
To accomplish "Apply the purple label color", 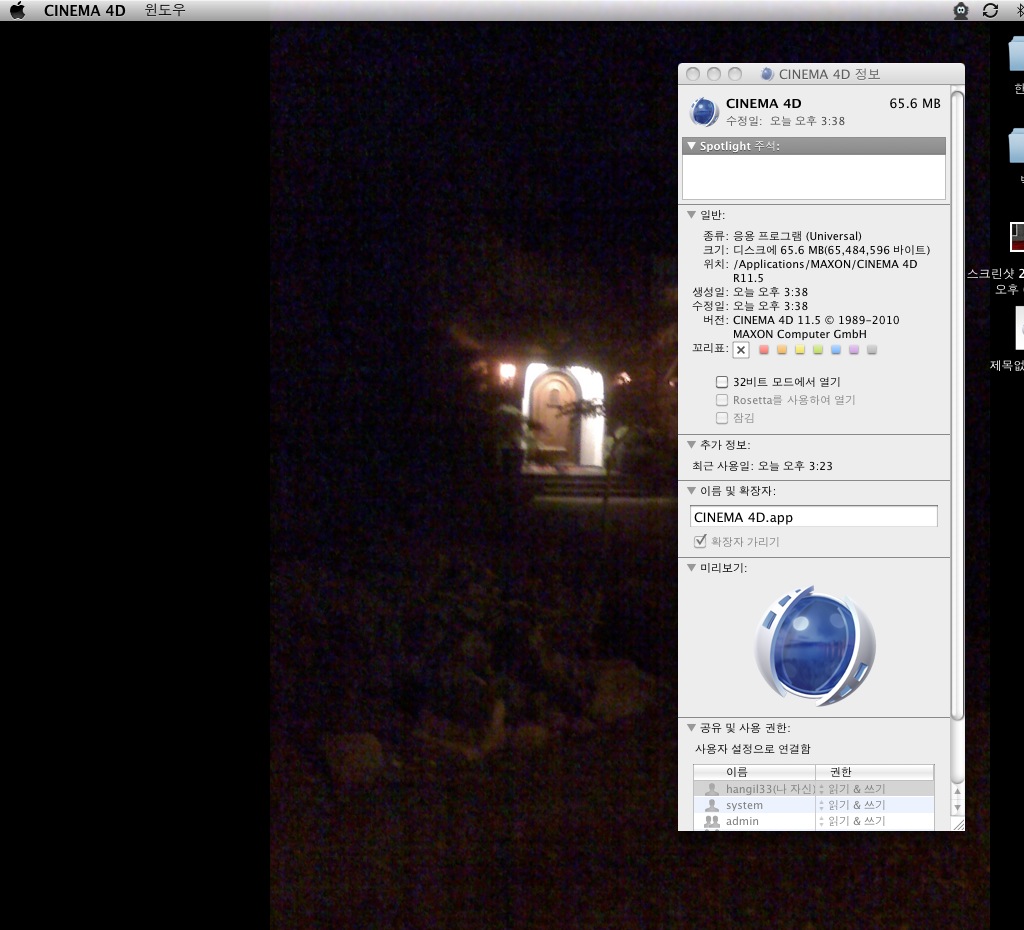I will pyautogui.click(x=854, y=350).
